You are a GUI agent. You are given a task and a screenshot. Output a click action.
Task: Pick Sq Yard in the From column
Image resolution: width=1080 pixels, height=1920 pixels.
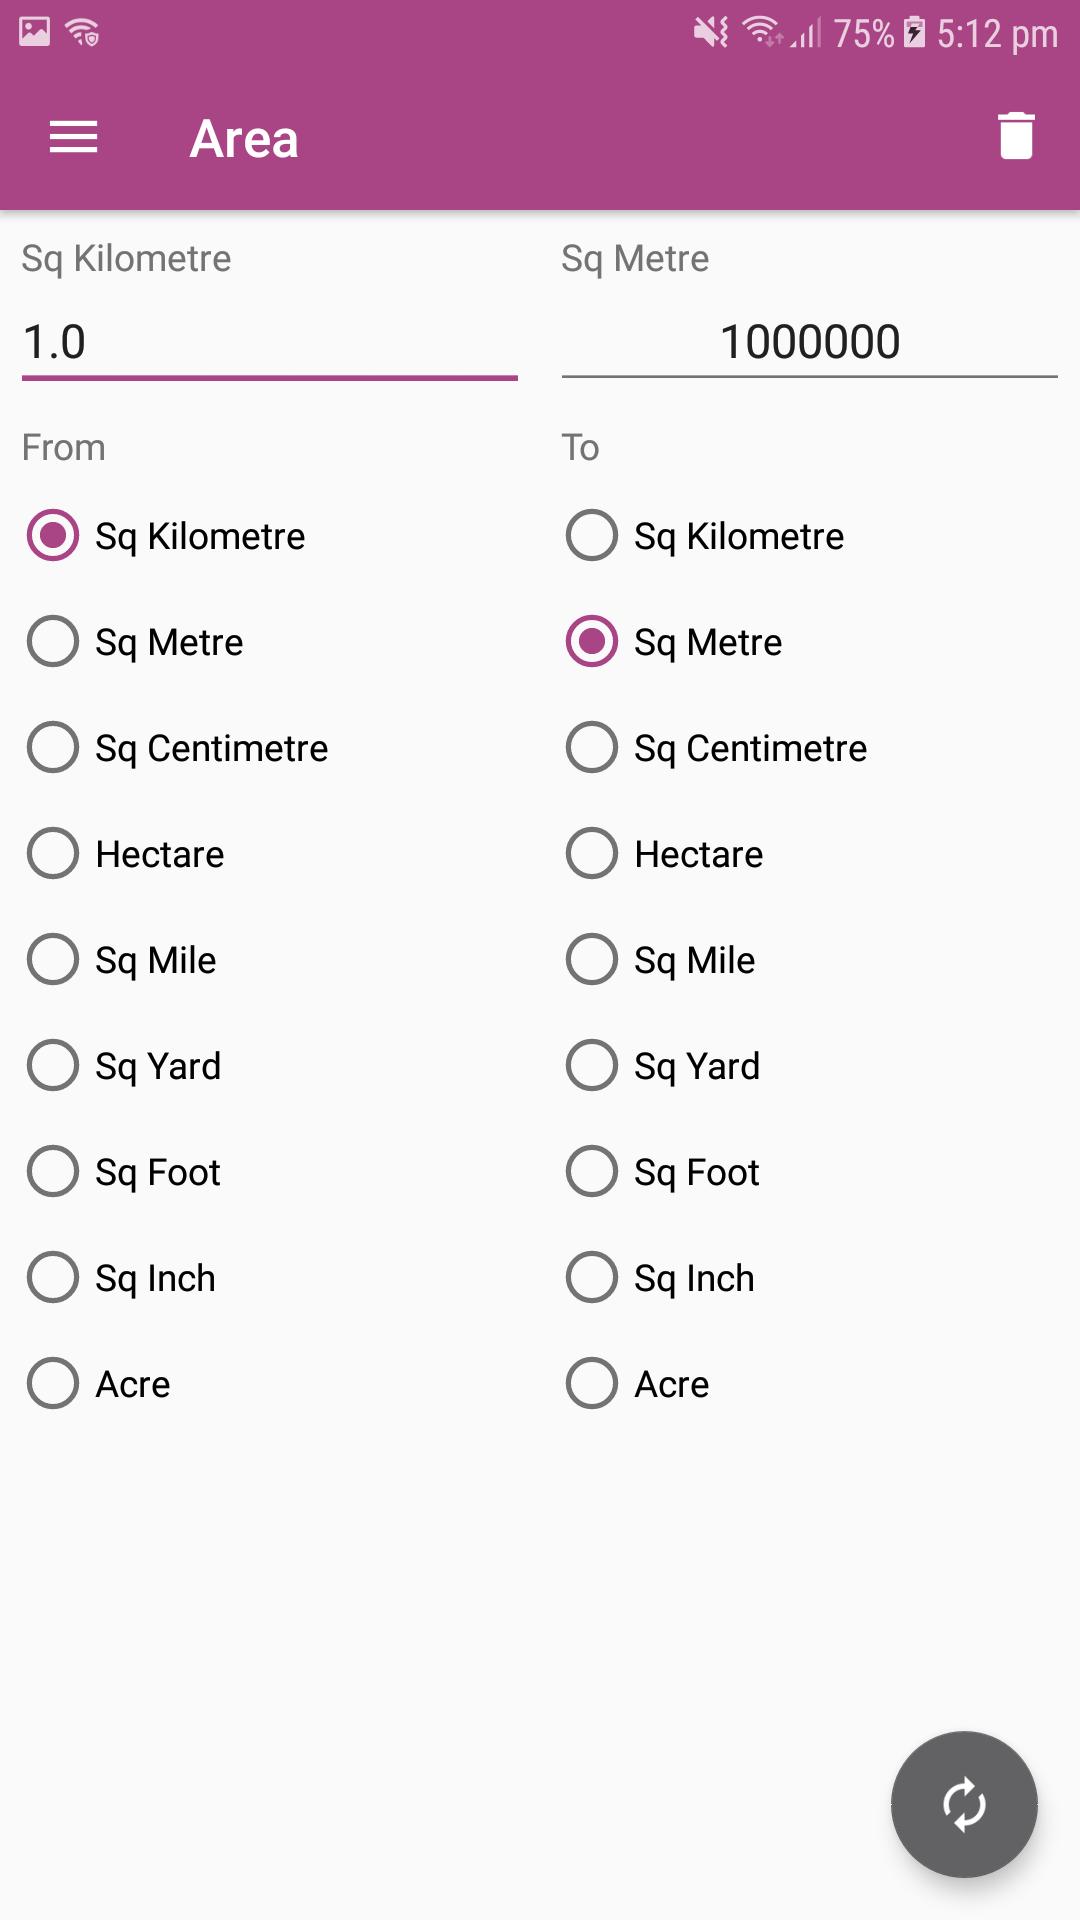pyautogui.click(x=124, y=1066)
